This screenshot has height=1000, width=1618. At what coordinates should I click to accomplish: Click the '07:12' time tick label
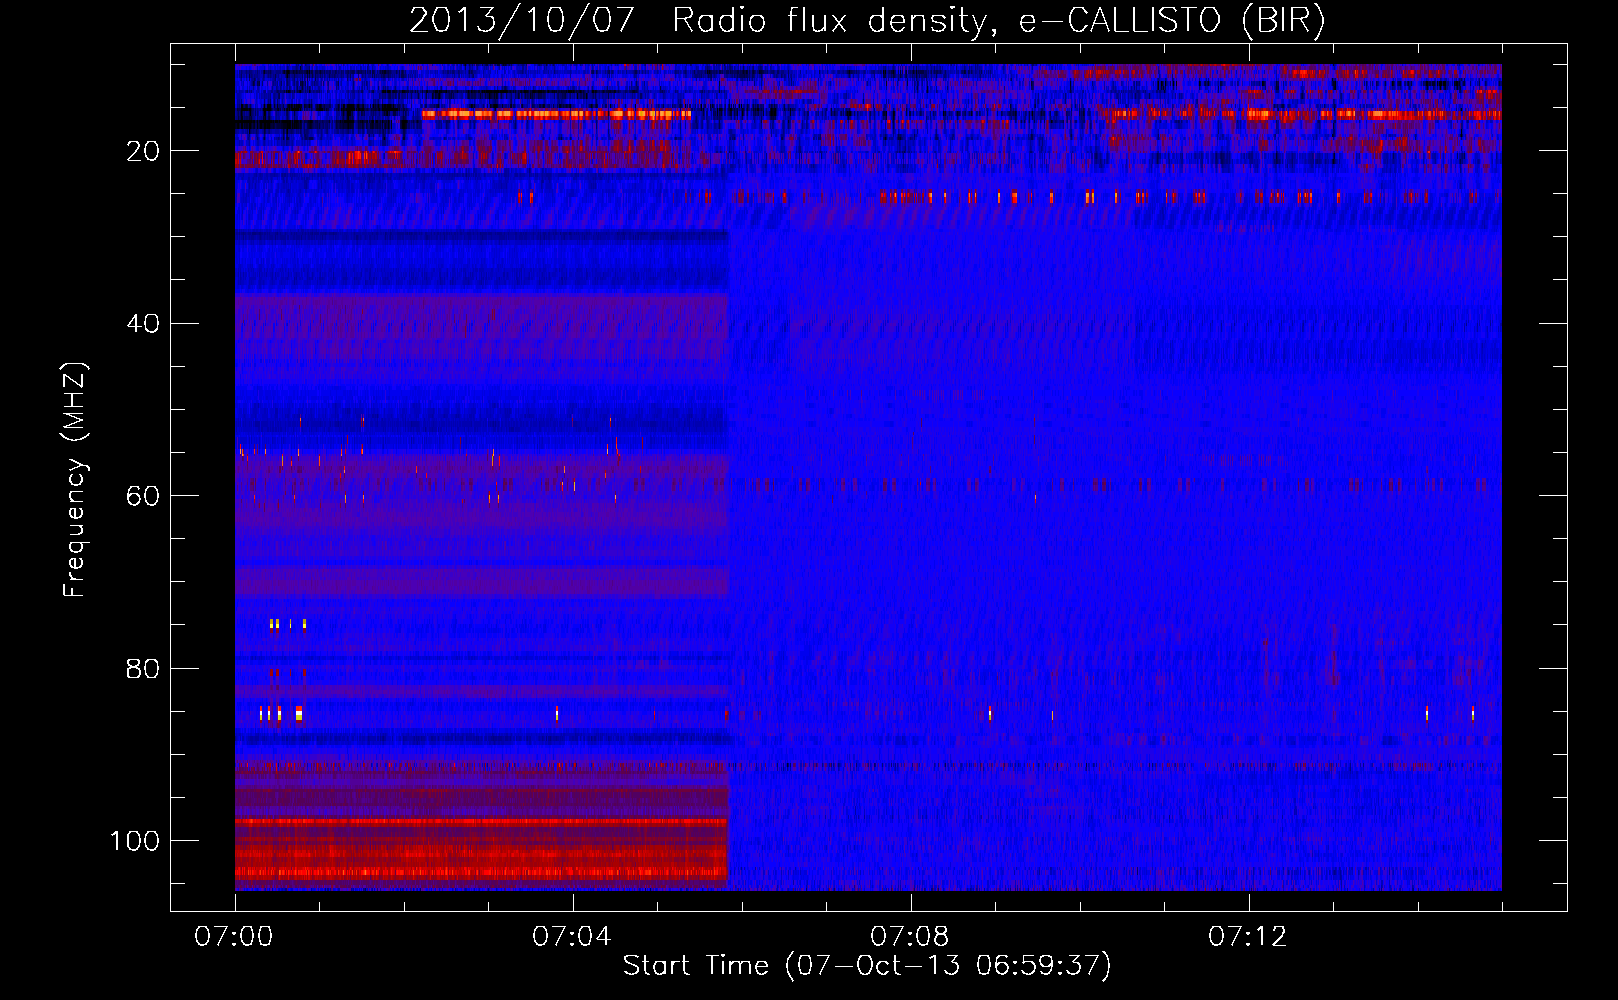[x=1248, y=937]
